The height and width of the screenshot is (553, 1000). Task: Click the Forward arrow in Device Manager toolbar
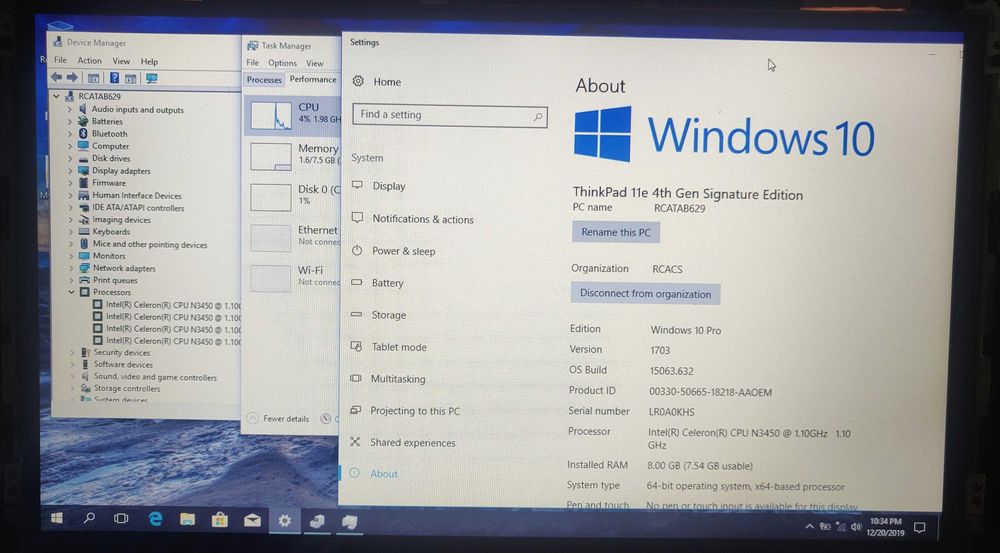tap(72, 78)
